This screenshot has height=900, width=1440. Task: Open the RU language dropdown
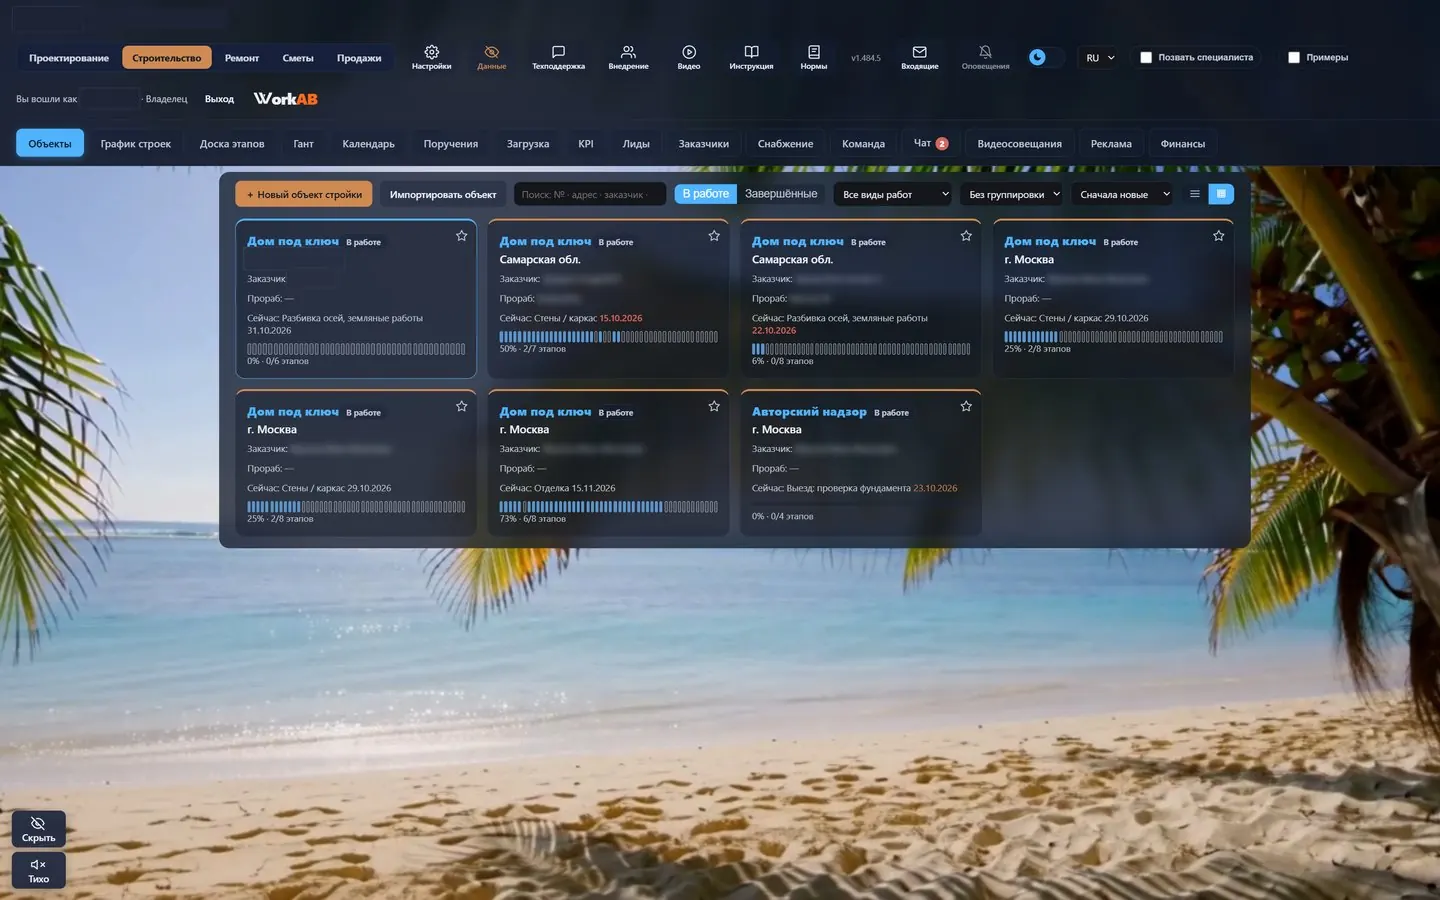coord(1100,58)
